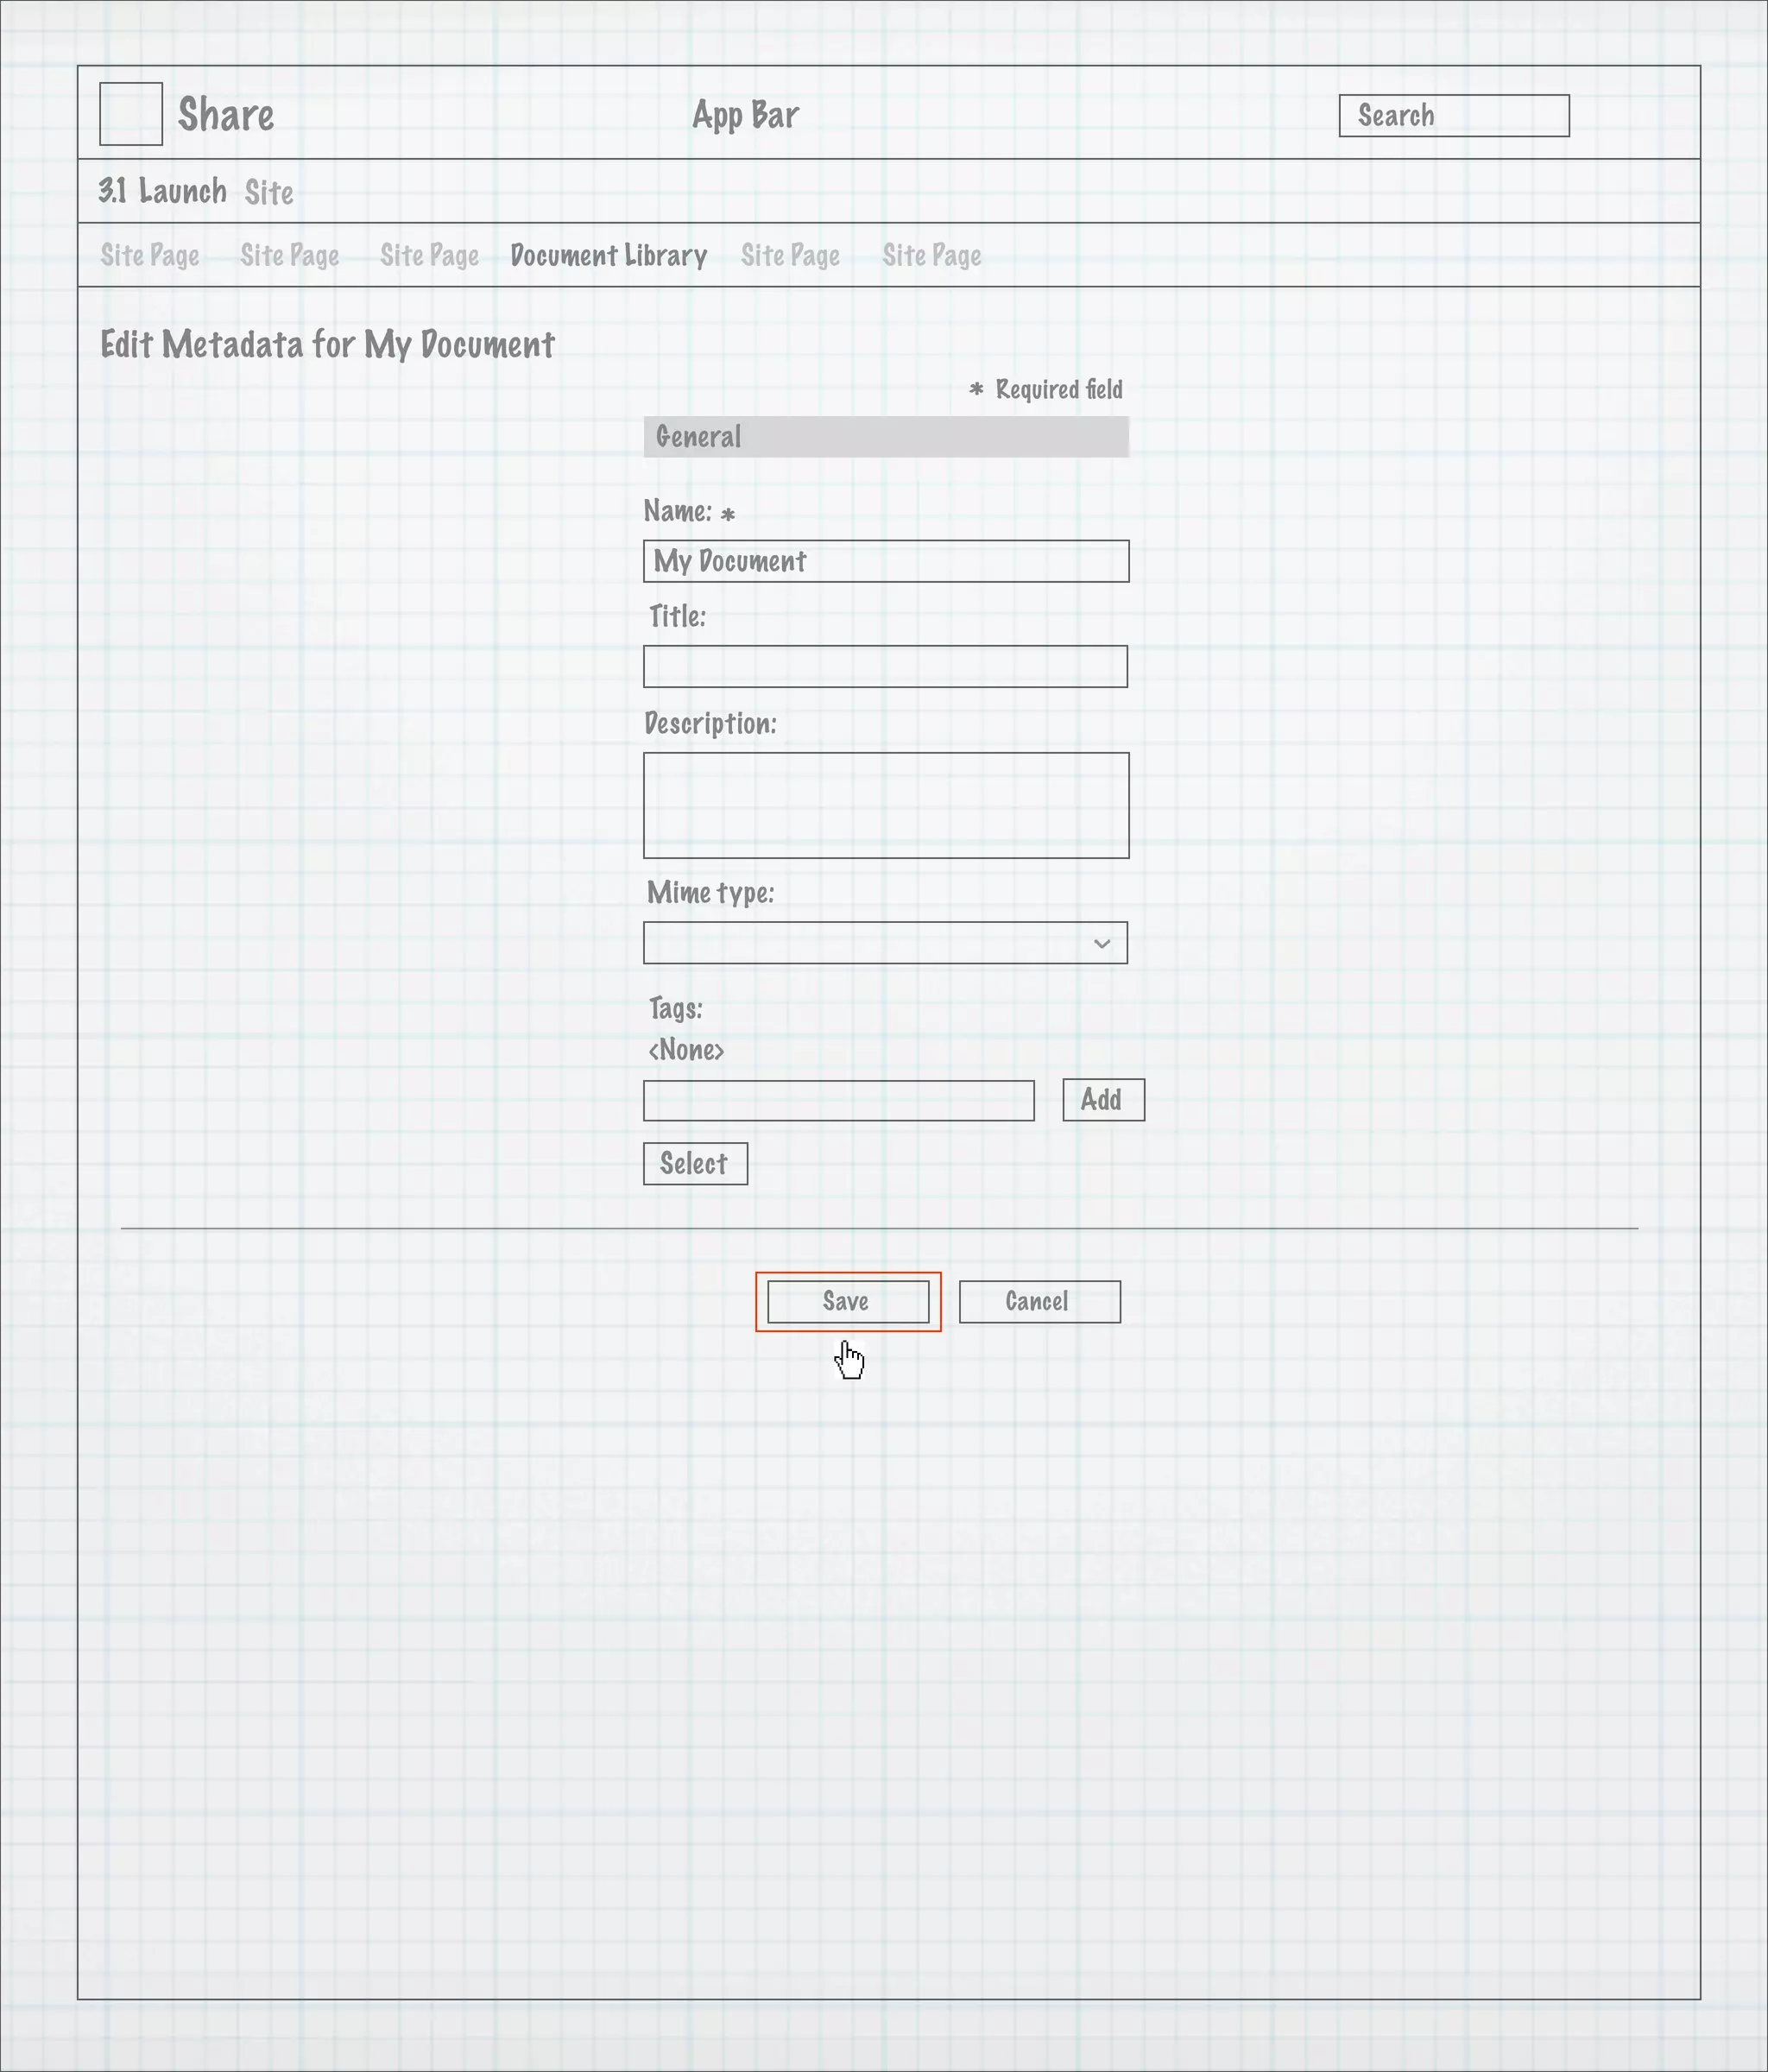Open the first Site Page tab on the left
1768x2072 pixels.
(150, 256)
